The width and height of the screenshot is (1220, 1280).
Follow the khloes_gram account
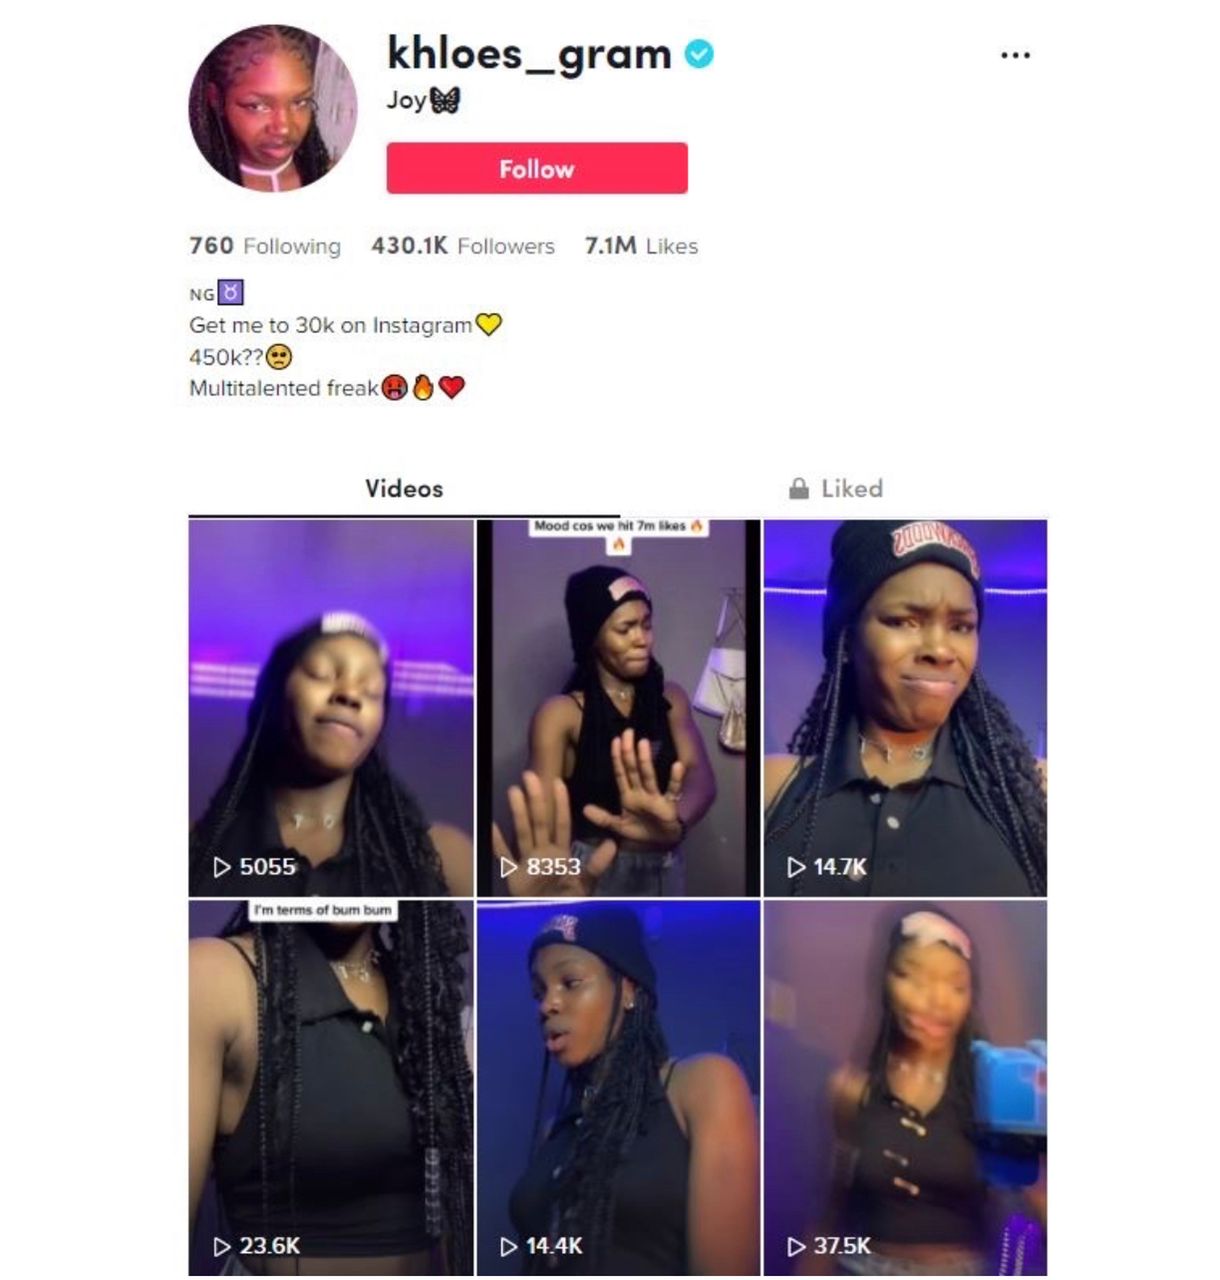(537, 168)
